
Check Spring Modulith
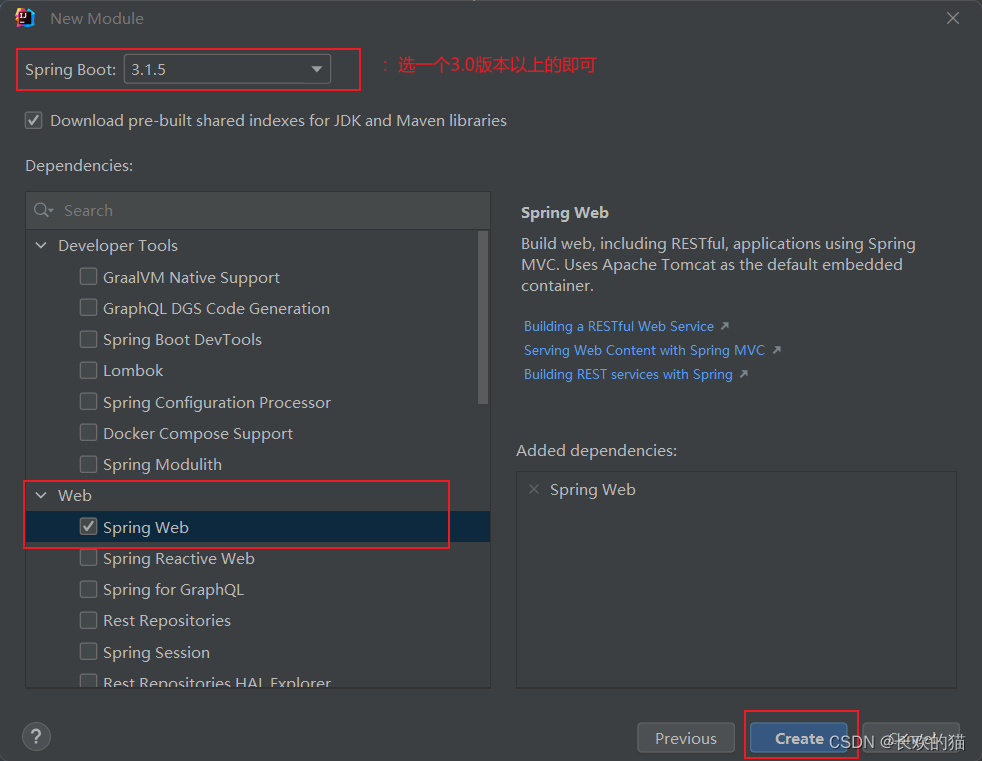click(x=88, y=464)
